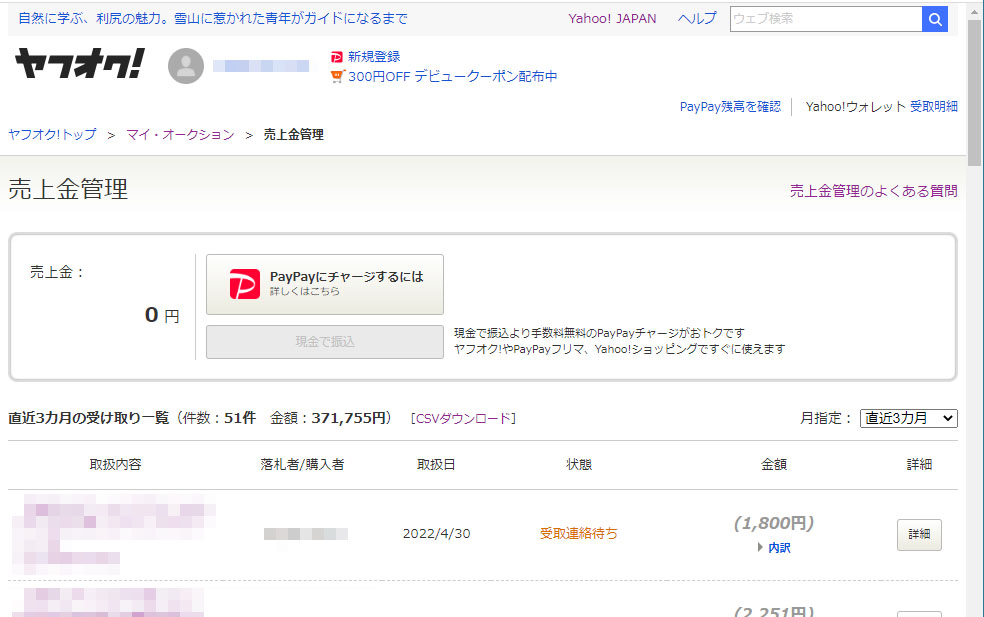The image size is (984, 617).
Task: Click the small PayPay icon beside 新規登録
Action: pyautogui.click(x=337, y=57)
